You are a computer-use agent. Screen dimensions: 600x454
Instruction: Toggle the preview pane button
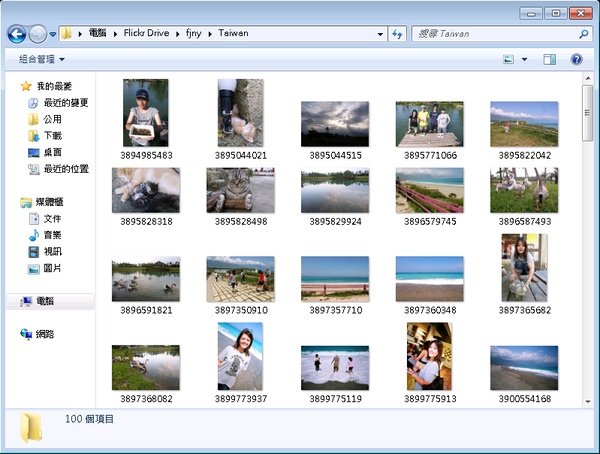click(549, 59)
